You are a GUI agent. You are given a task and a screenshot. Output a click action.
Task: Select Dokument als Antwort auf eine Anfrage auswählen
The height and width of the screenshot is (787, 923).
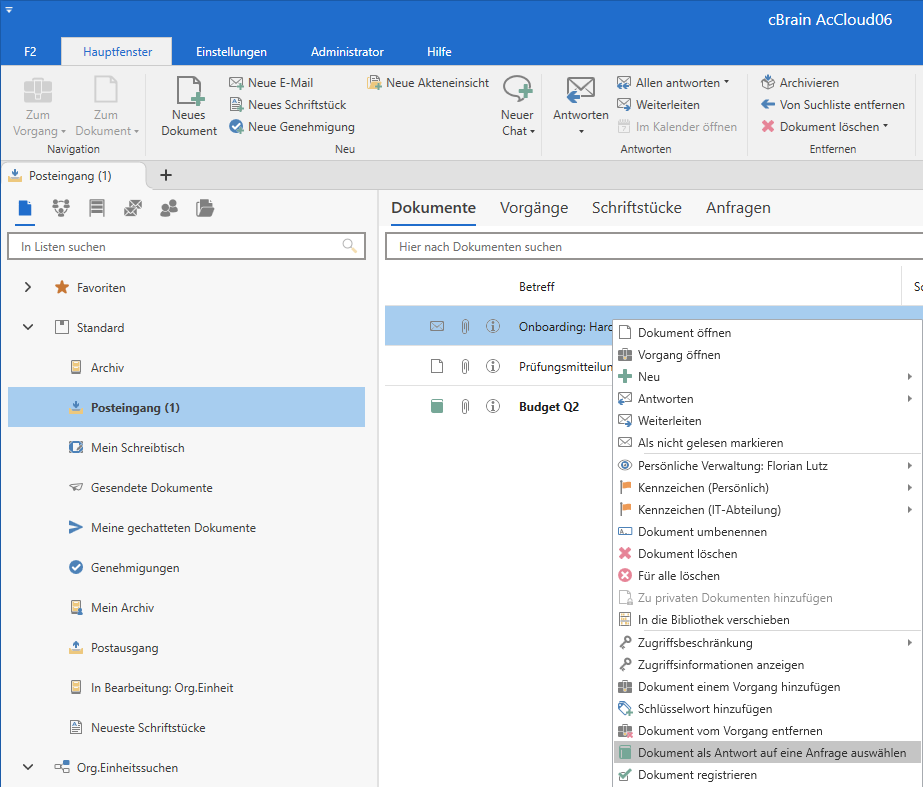pos(771,753)
